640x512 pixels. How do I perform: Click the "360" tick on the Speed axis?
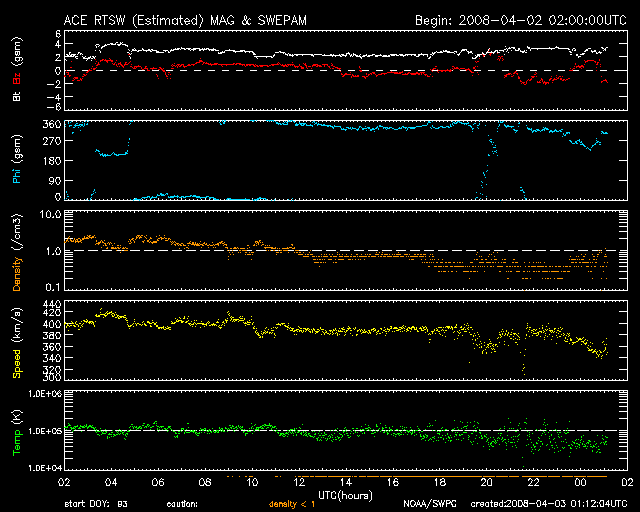point(52,347)
